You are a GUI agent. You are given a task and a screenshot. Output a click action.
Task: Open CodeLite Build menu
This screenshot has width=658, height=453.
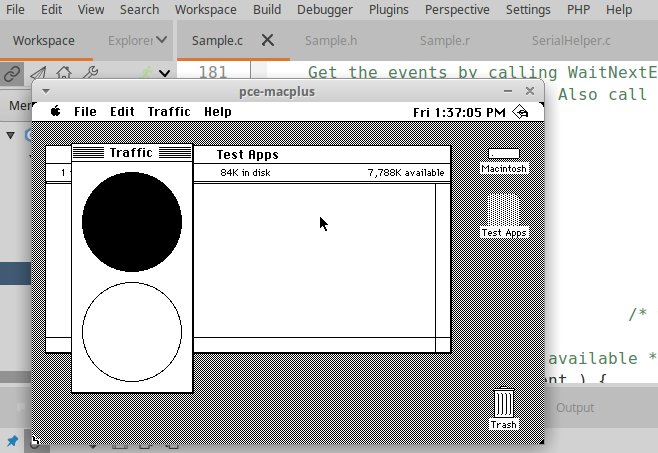(267, 9)
